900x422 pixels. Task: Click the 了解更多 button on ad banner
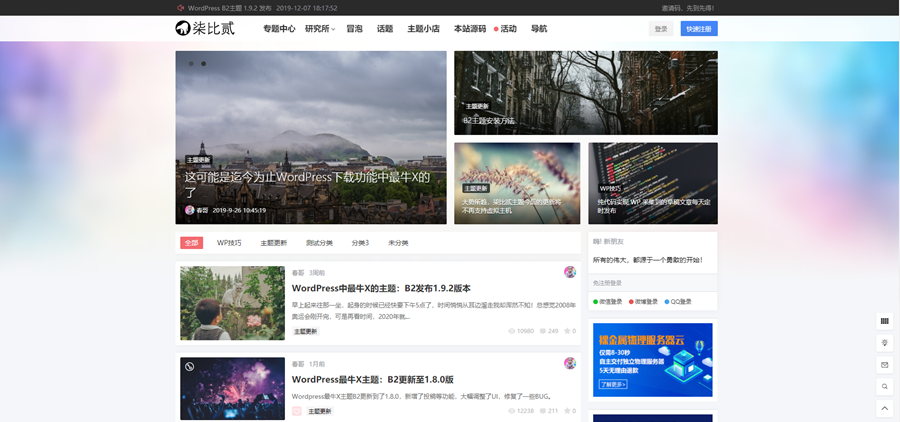(x=613, y=384)
